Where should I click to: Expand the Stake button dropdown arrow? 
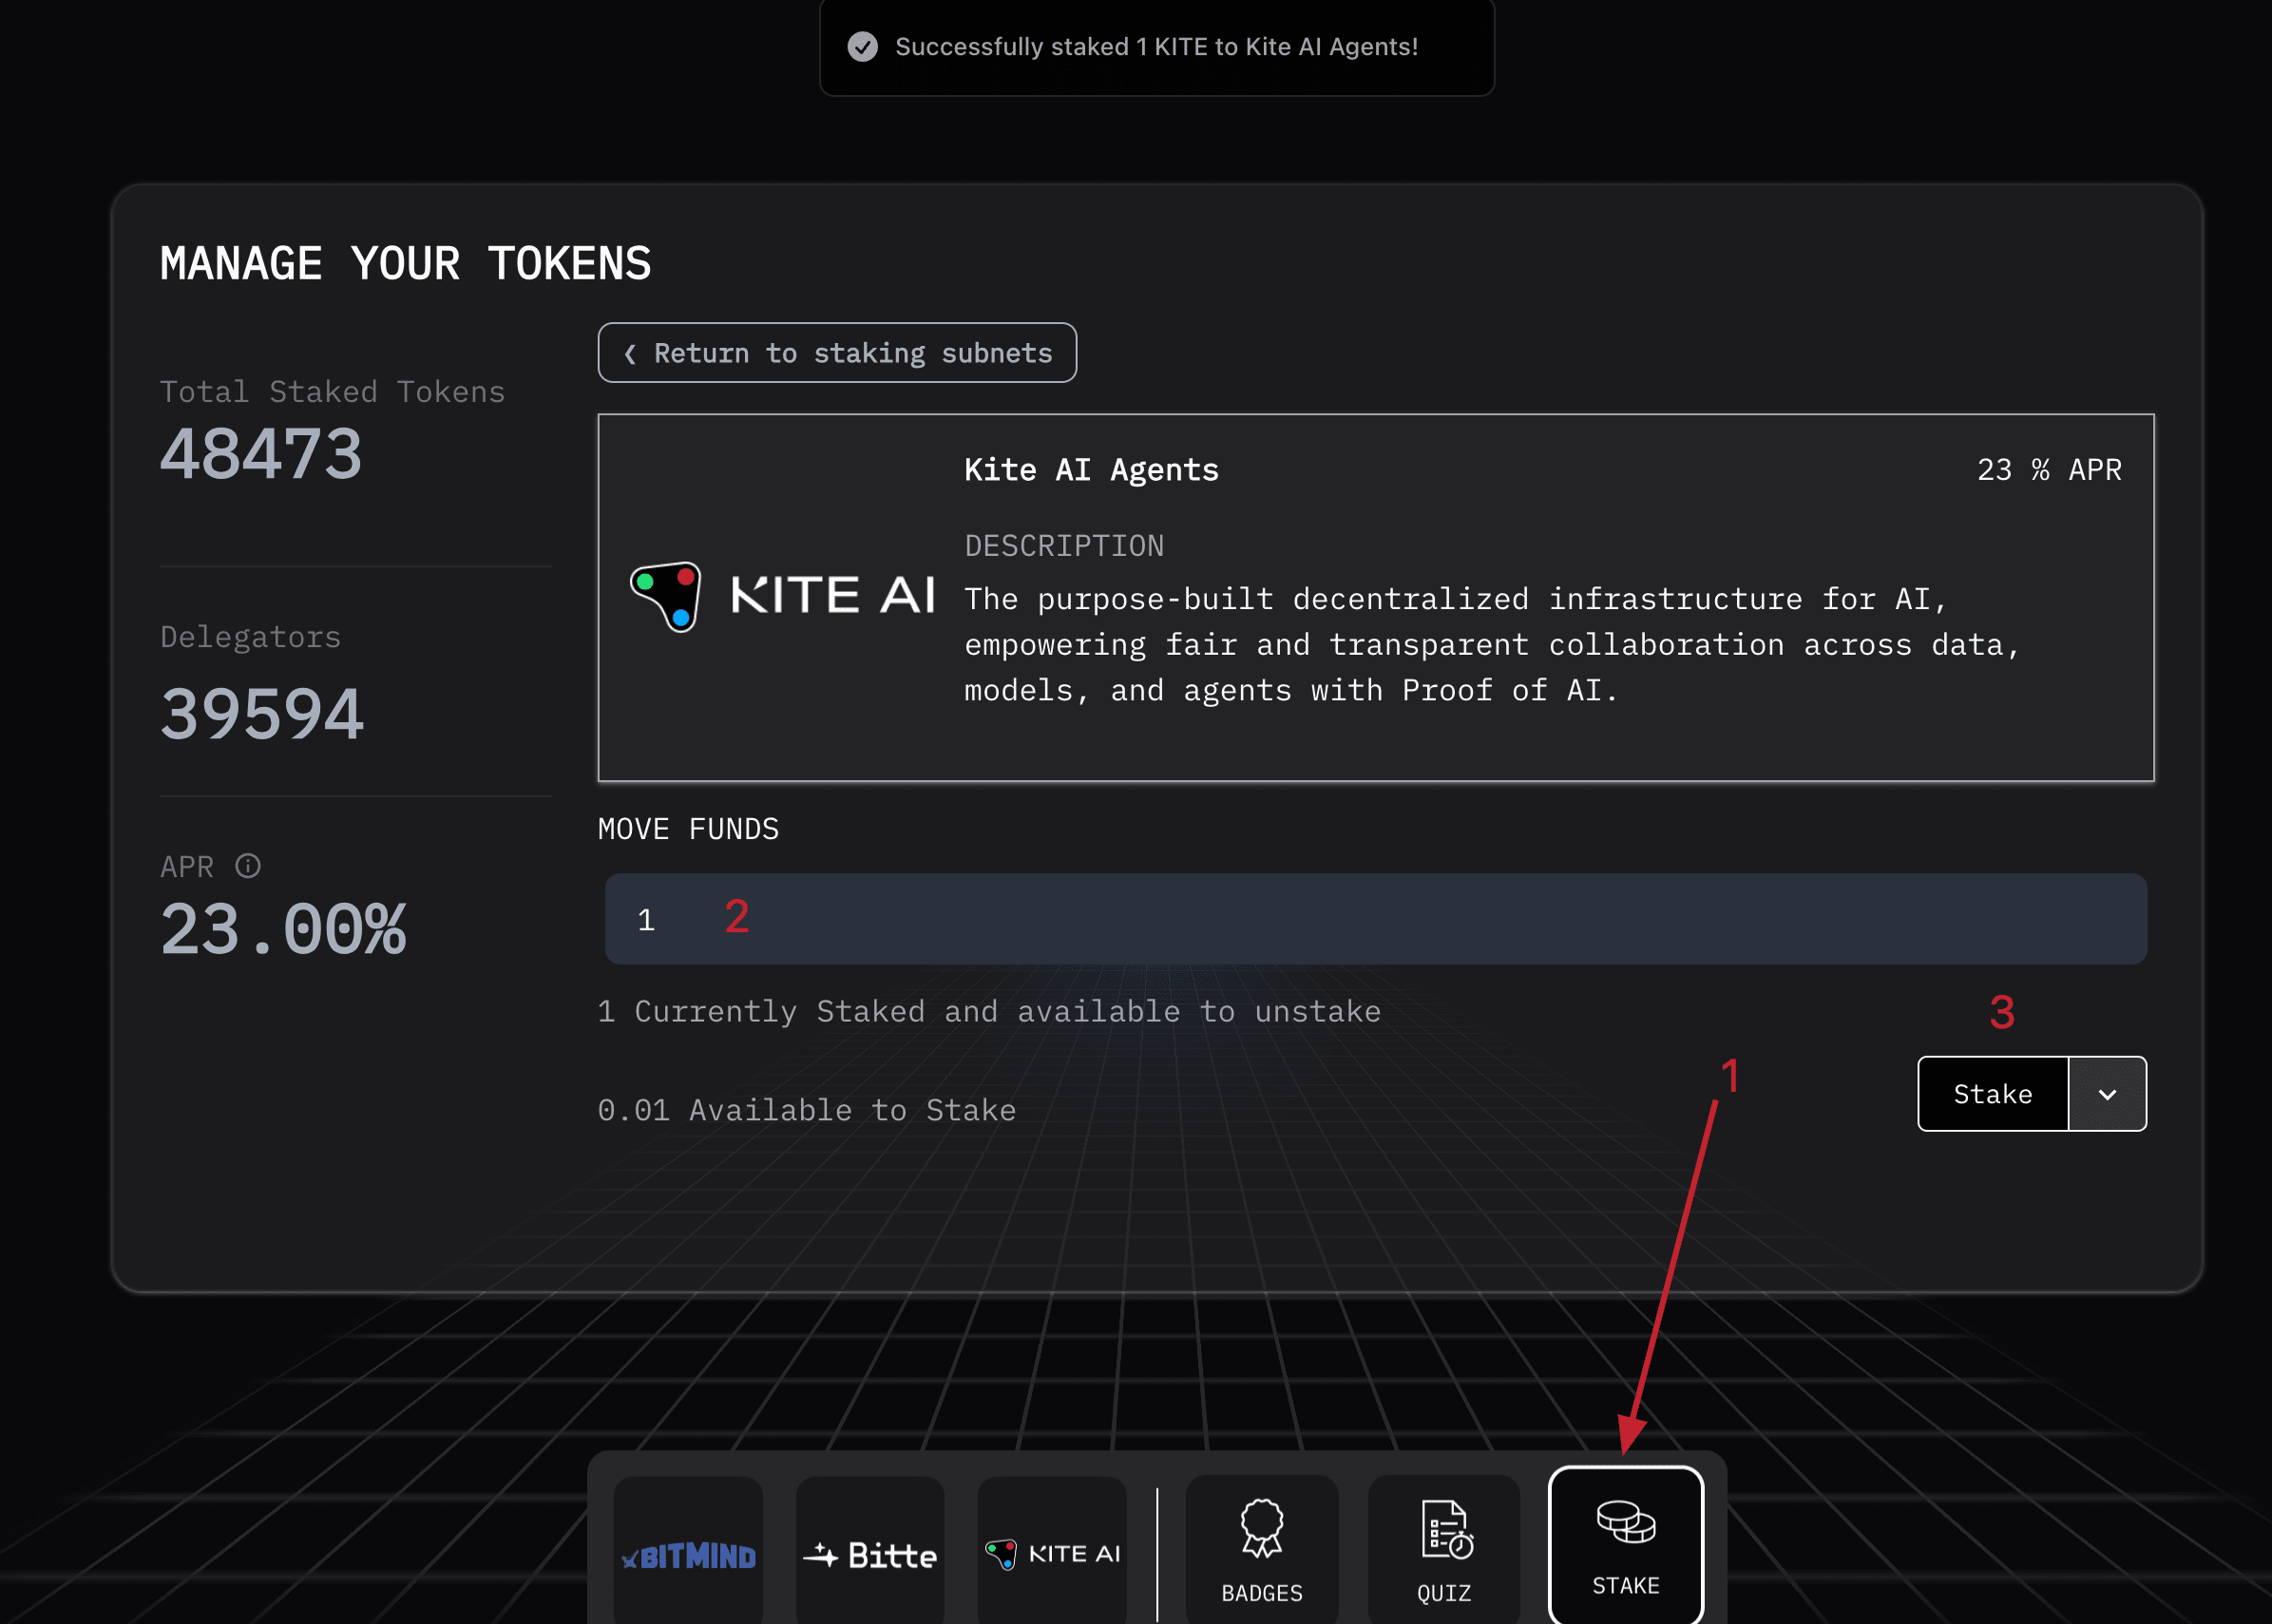[2107, 1094]
